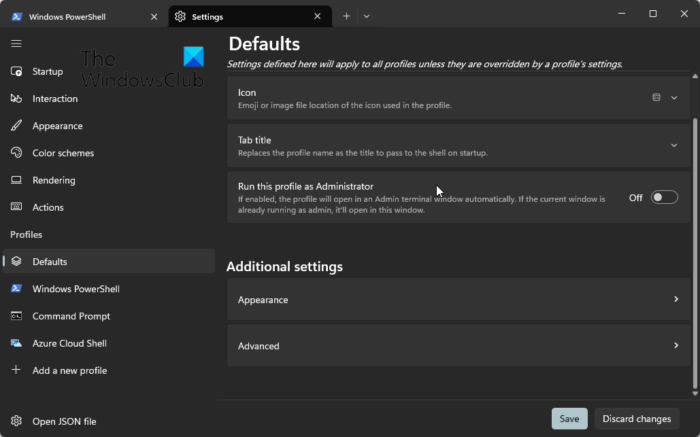Select the Command Prompt profile
700x437 pixels.
[70, 316]
